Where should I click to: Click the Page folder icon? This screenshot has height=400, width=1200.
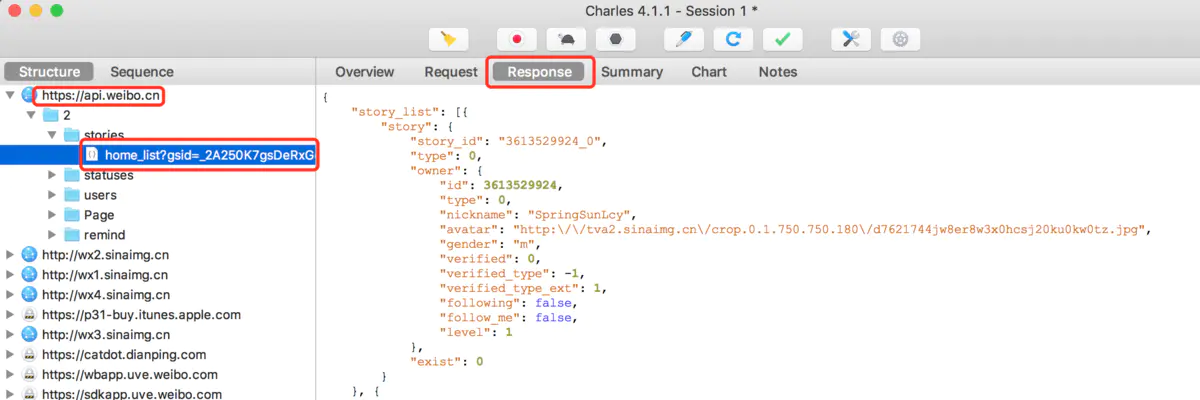pyautogui.click(x=71, y=215)
